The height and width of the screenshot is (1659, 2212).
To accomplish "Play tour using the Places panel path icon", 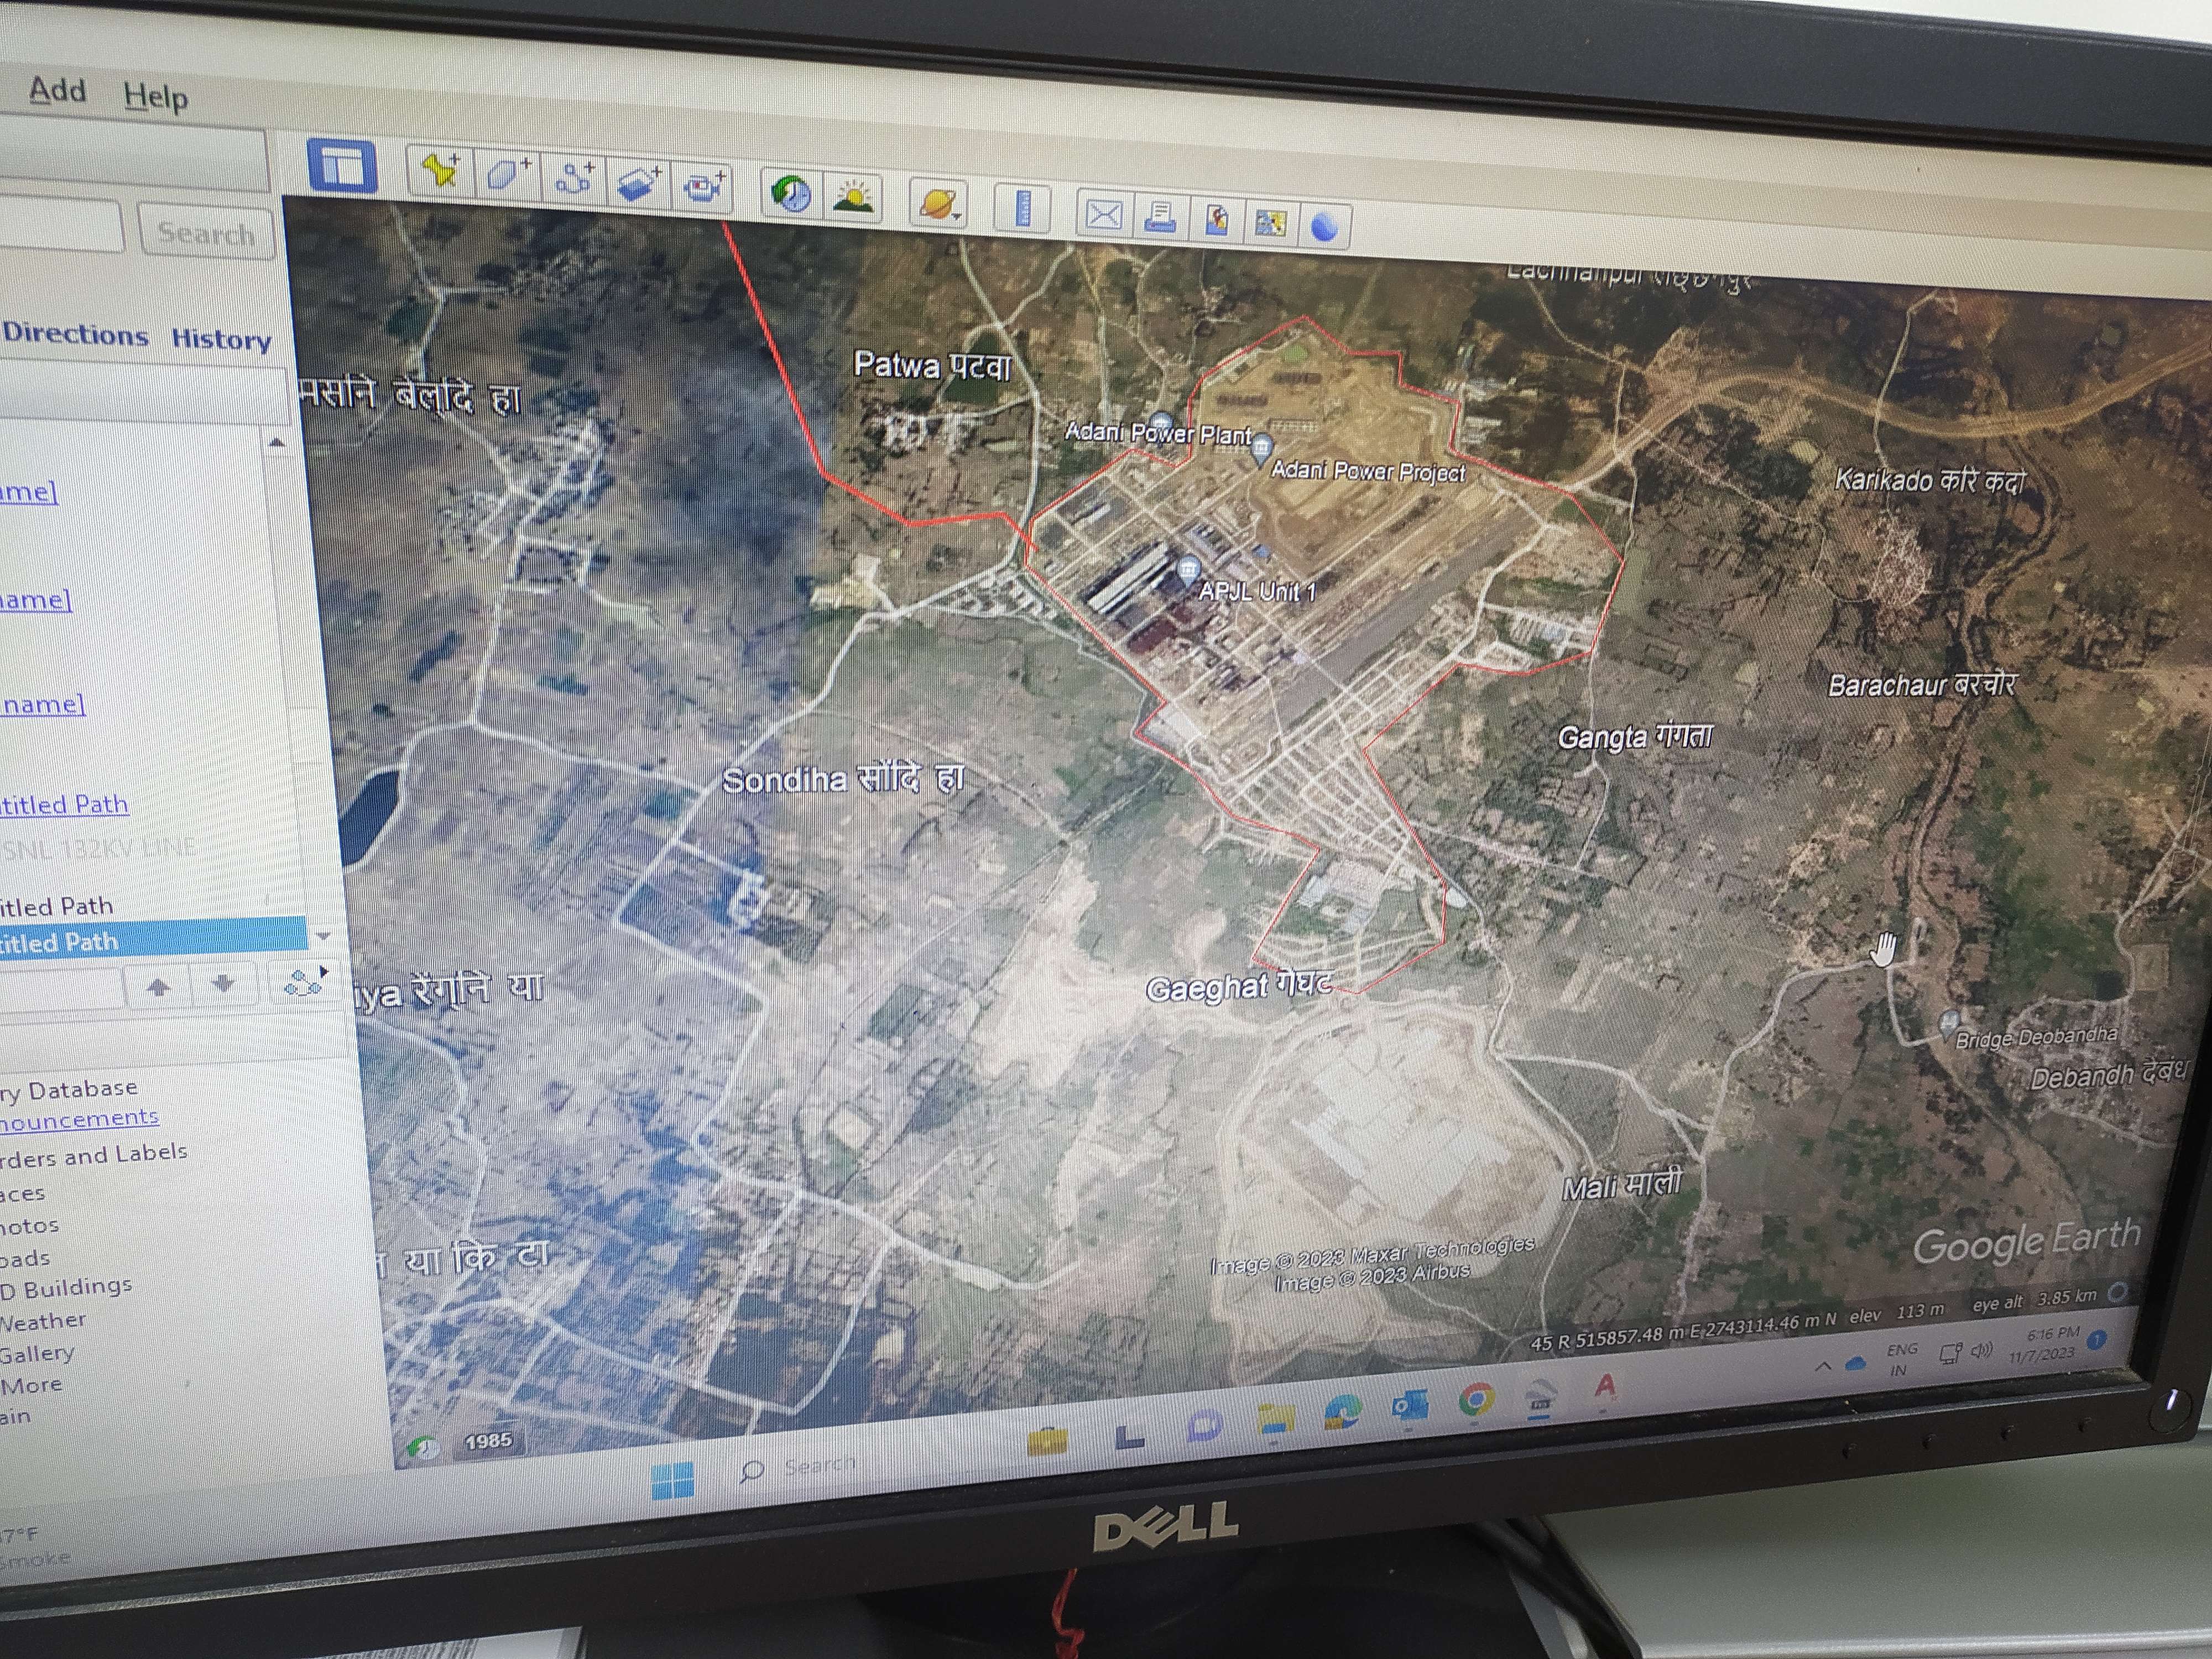I will click(x=304, y=984).
